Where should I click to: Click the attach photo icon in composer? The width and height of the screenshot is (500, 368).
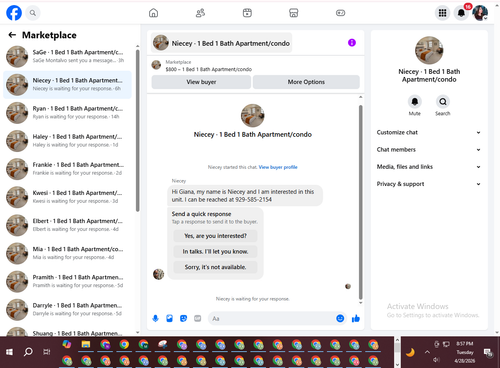pyautogui.click(x=169, y=318)
